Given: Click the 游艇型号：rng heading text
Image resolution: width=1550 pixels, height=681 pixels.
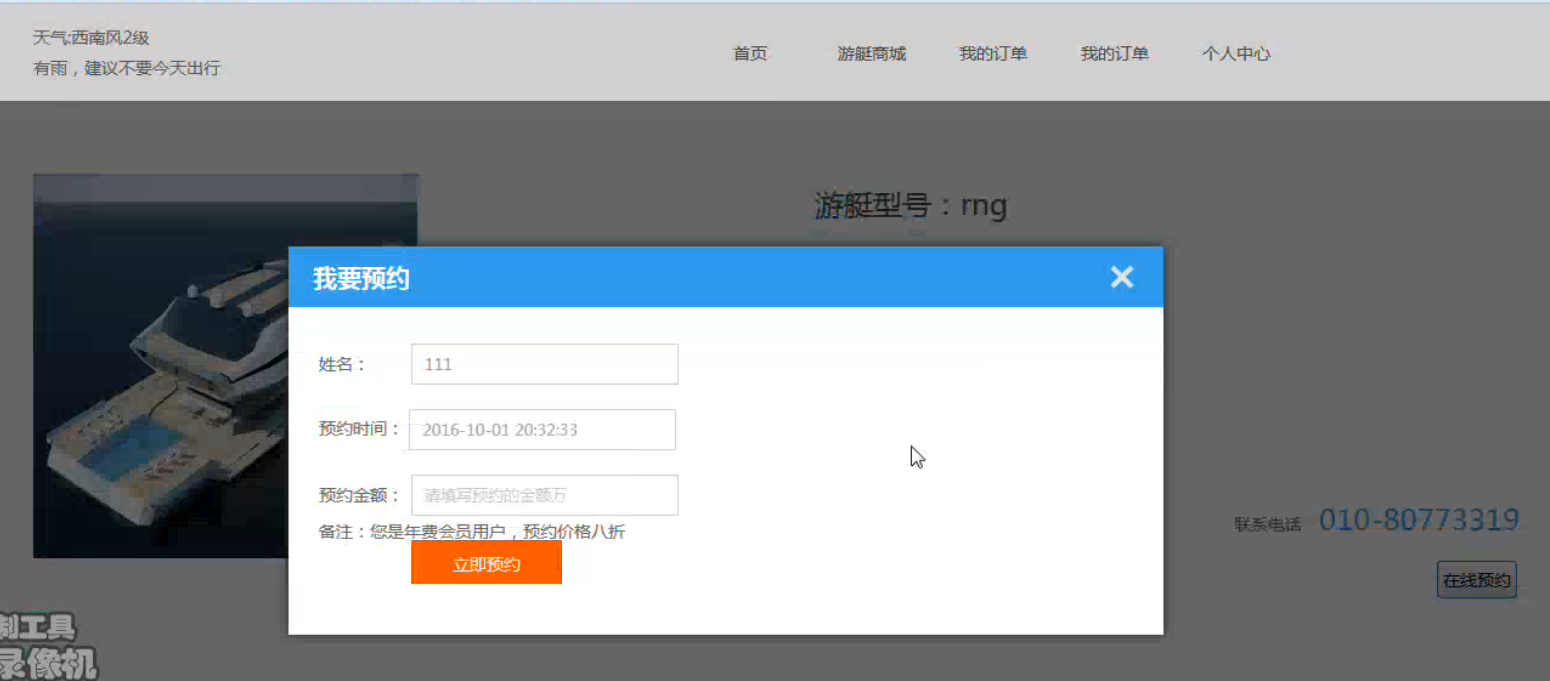Looking at the screenshot, I should click(x=911, y=206).
